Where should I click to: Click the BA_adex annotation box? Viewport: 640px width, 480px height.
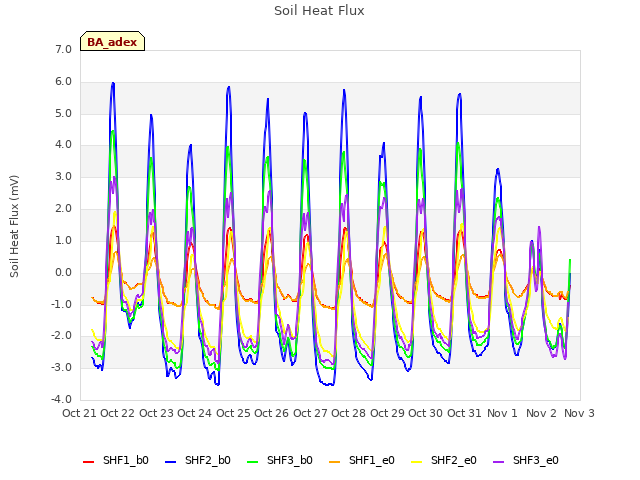click(112, 41)
